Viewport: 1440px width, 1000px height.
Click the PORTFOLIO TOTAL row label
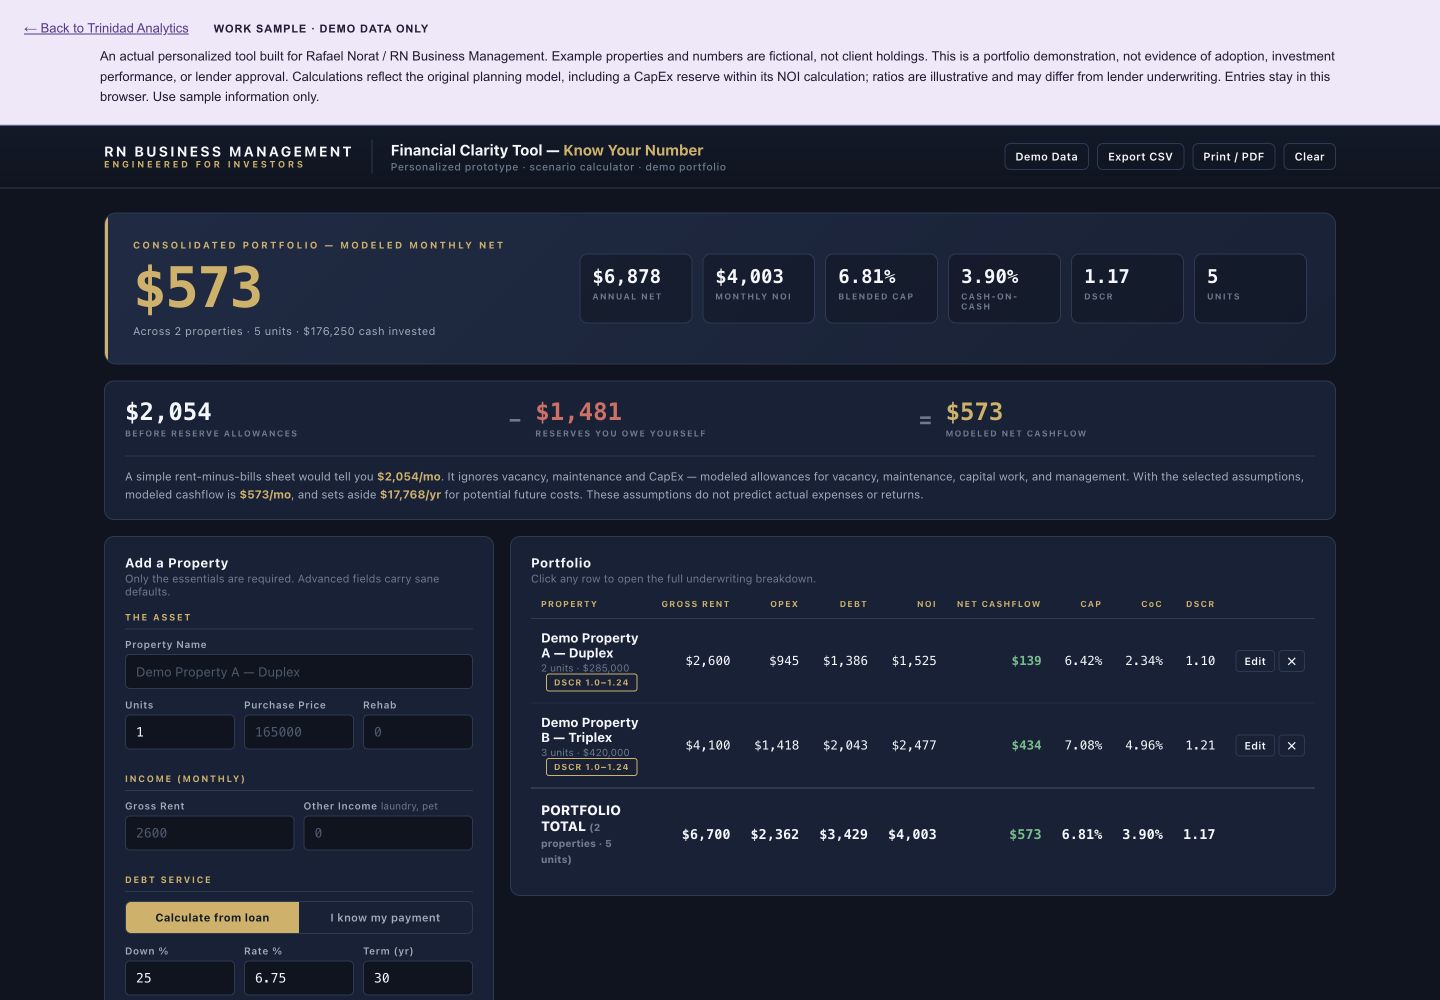[581, 818]
